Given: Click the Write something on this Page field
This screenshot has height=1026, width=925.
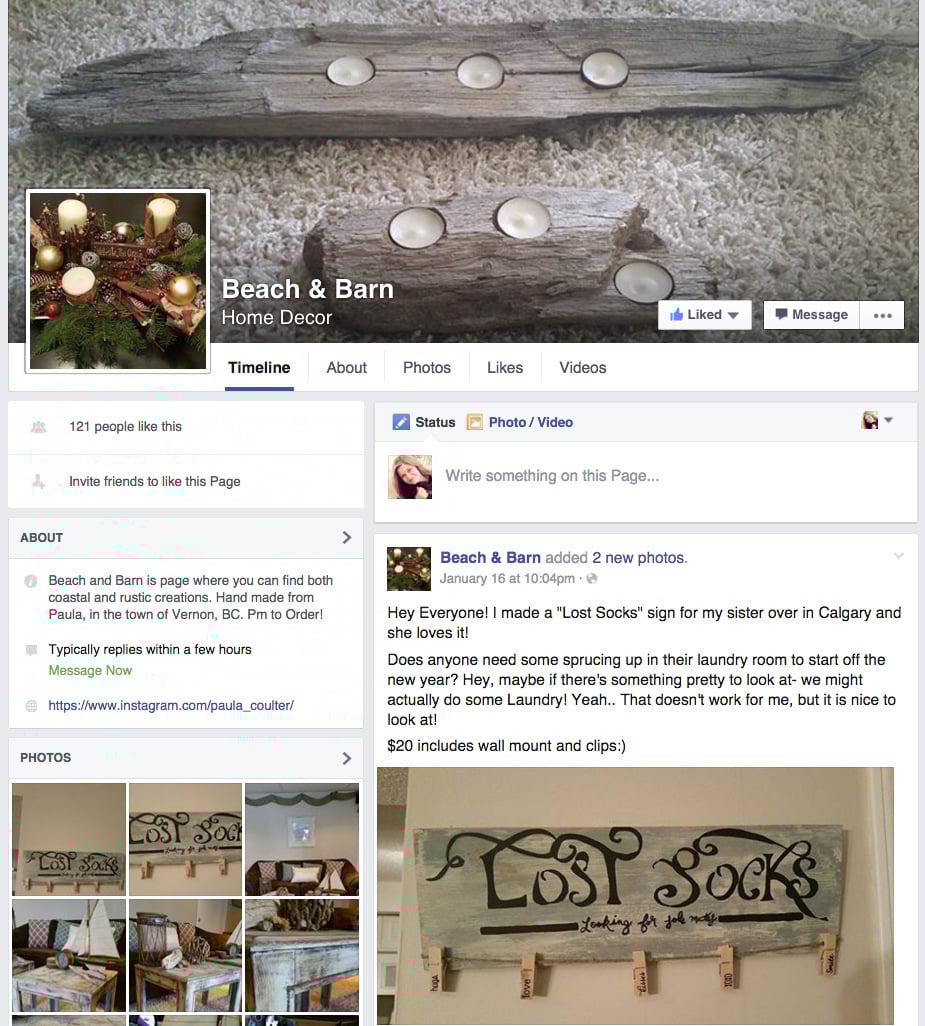Looking at the screenshot, I should tap(674, 476).
